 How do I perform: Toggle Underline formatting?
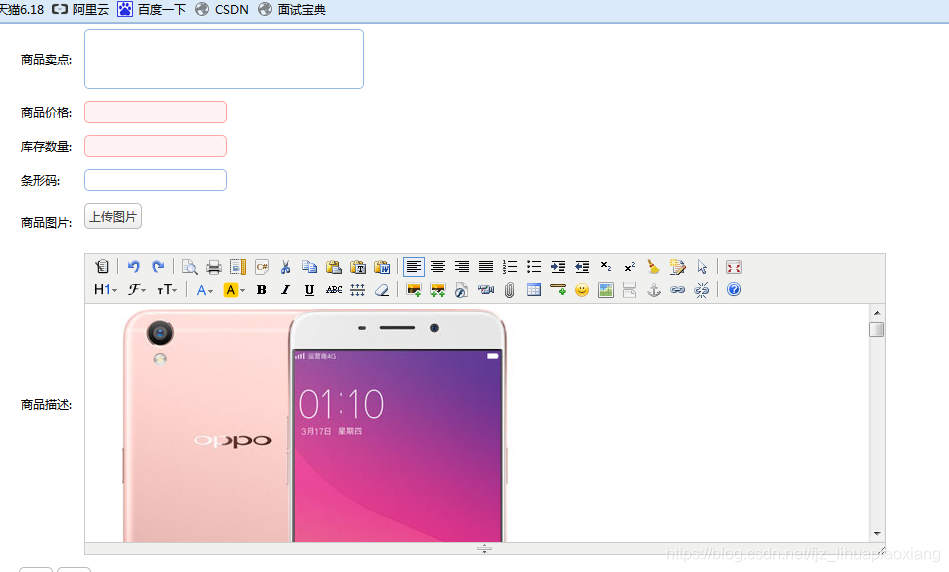309,289
